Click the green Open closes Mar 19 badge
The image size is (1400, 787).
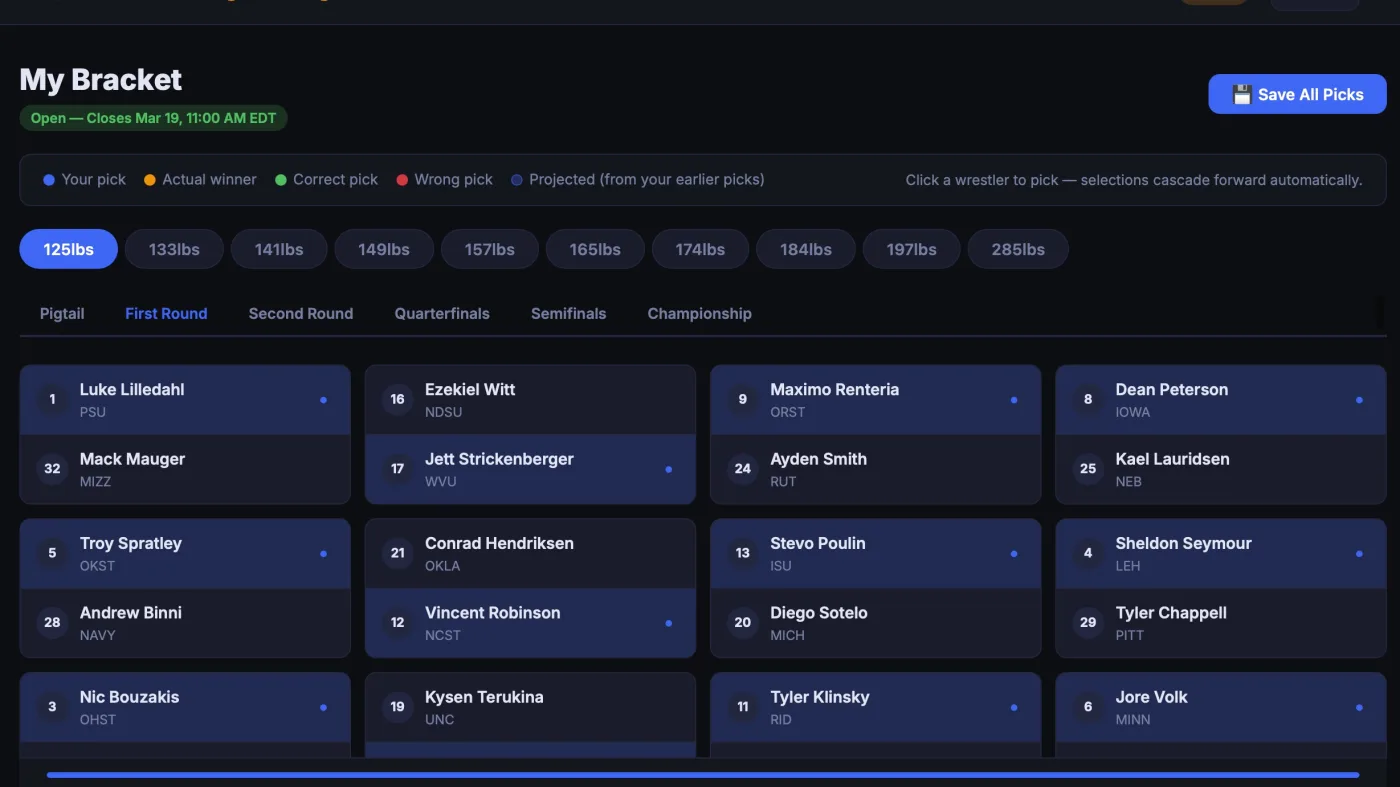[153, 118]
